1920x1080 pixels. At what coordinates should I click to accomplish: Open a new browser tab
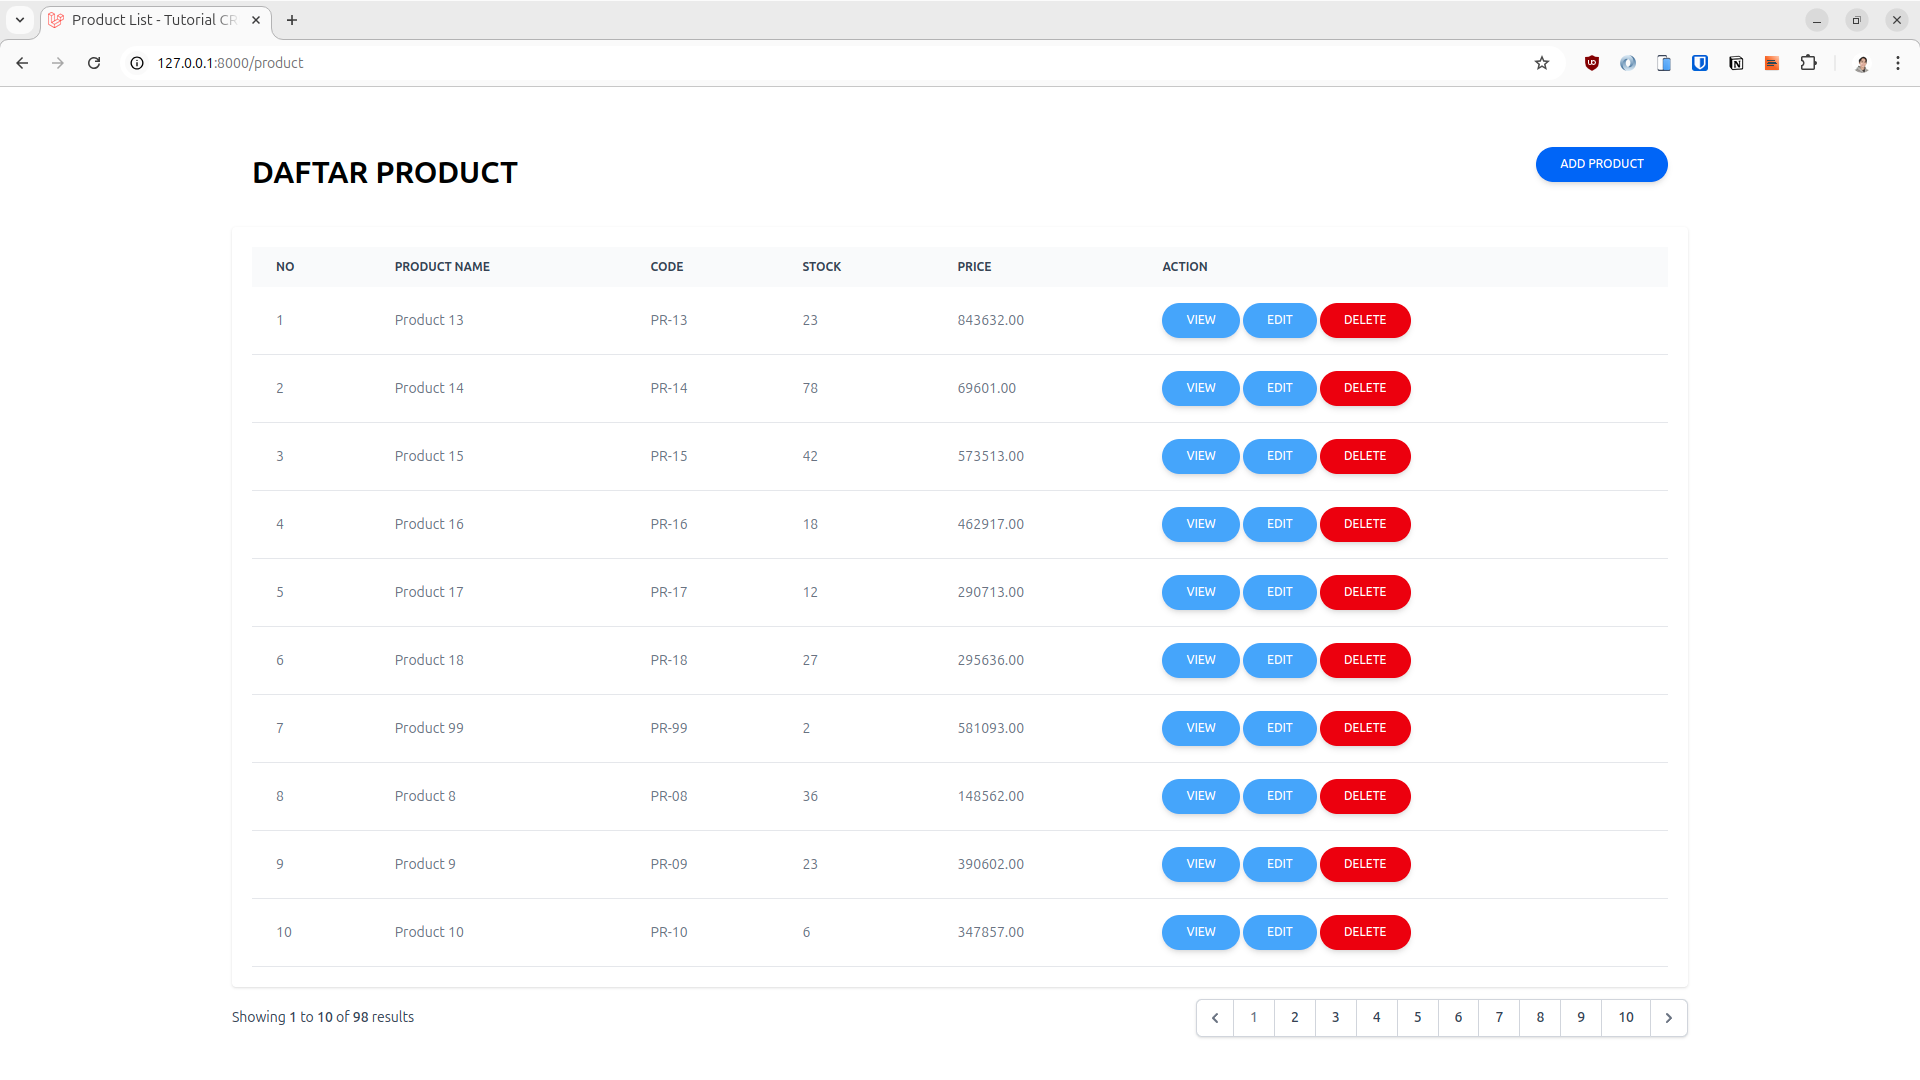tap(292, 20)
